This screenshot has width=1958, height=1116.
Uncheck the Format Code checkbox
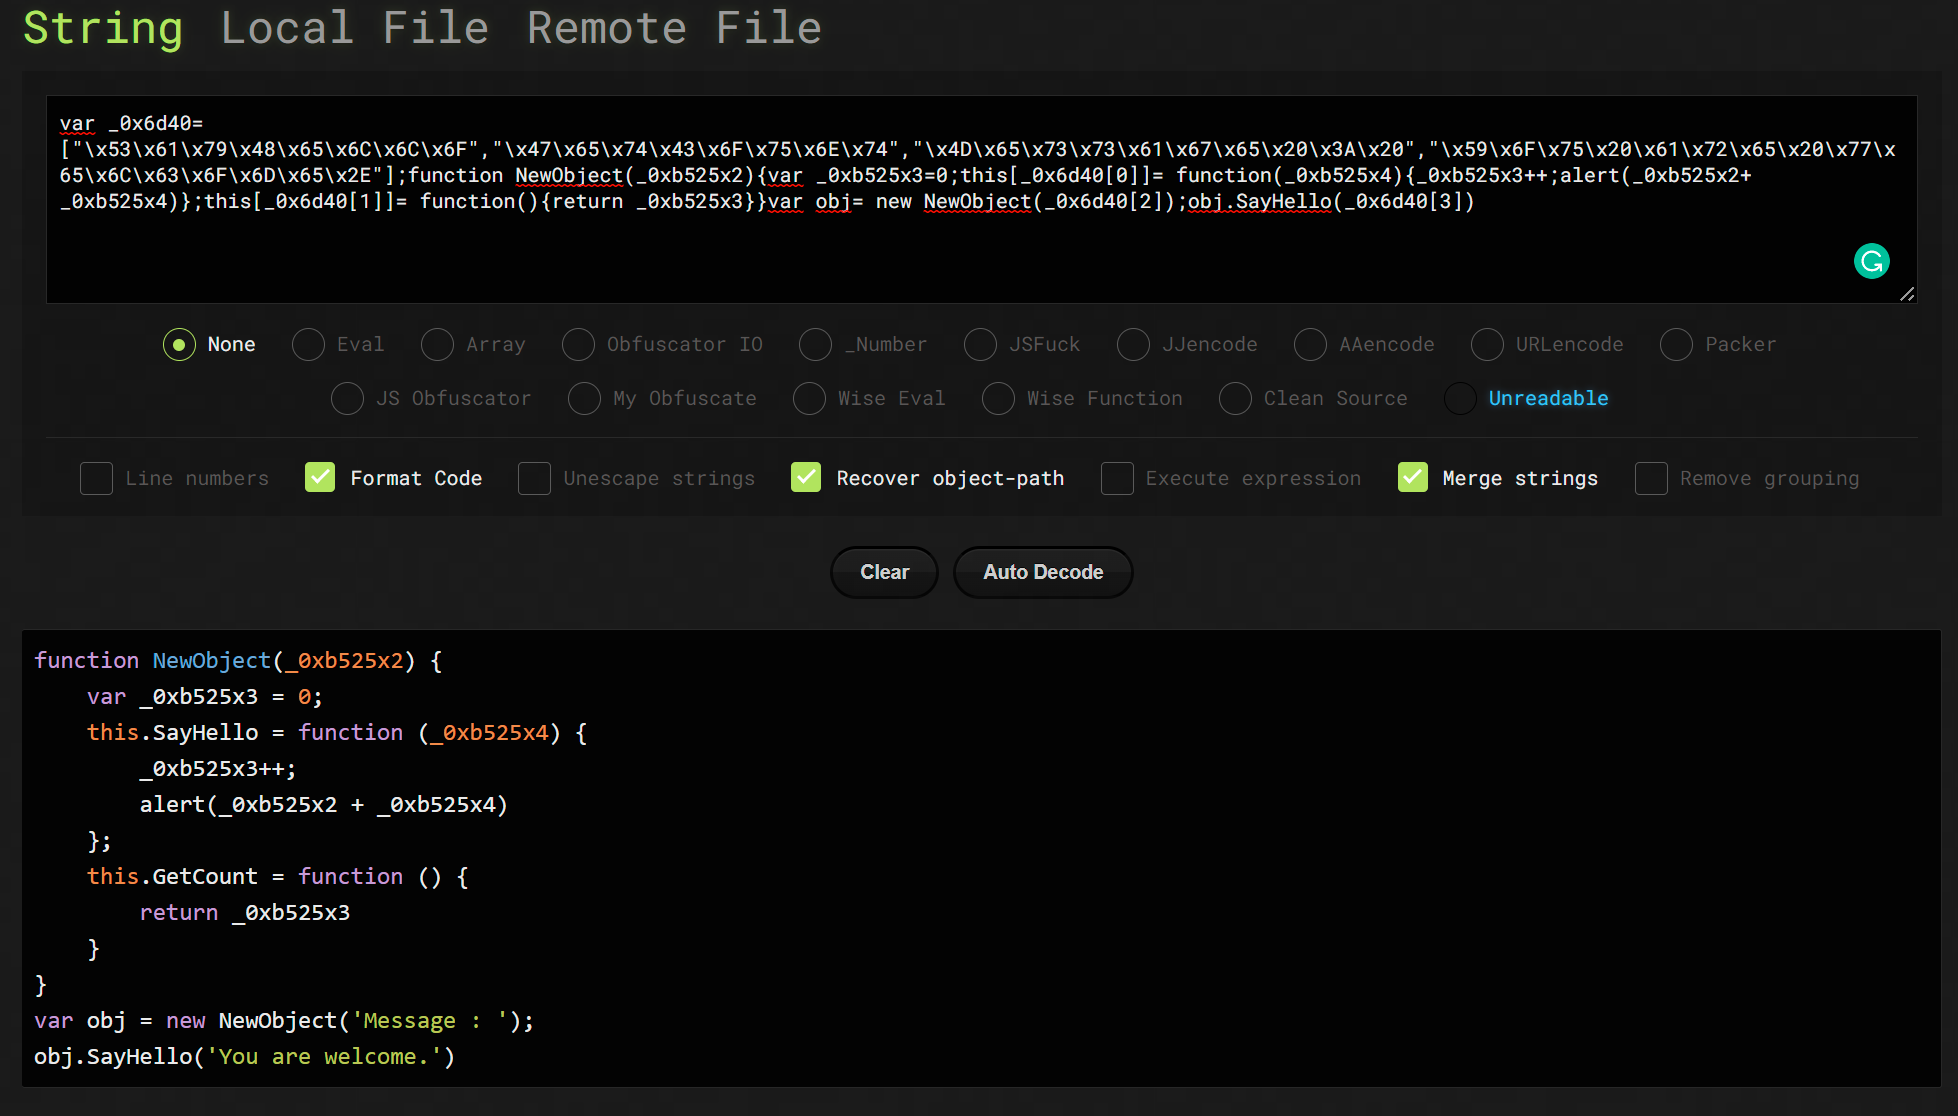pyautogui.click(x=320, y=478)
